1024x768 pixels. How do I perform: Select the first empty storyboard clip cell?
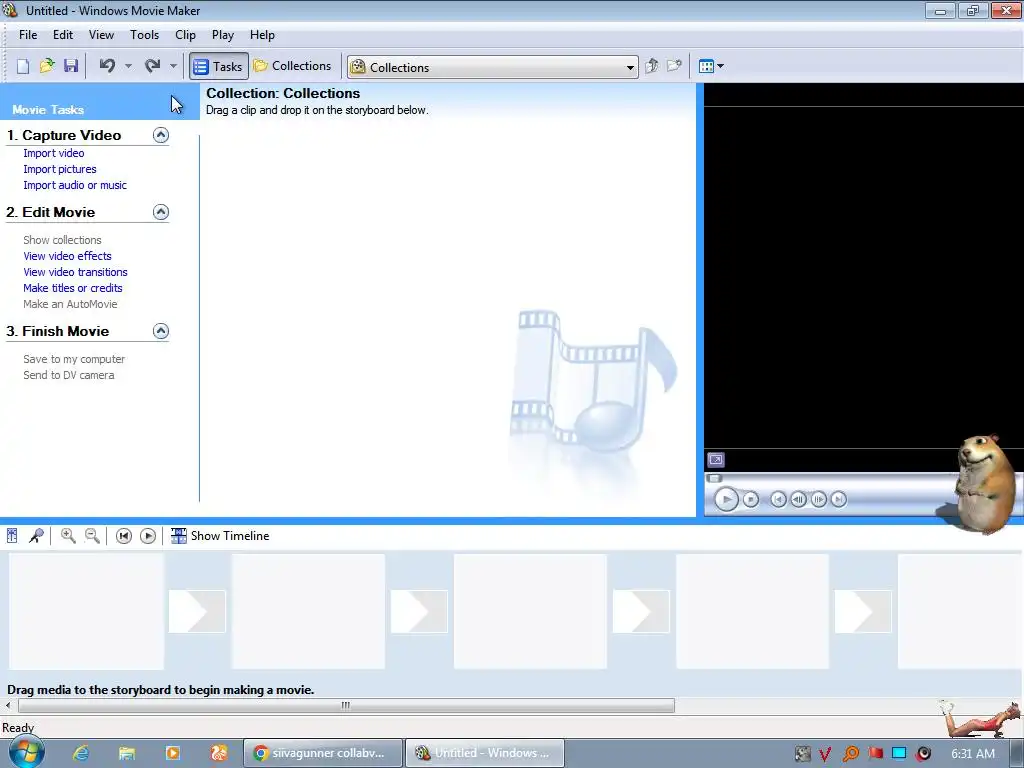click(86, 612)
